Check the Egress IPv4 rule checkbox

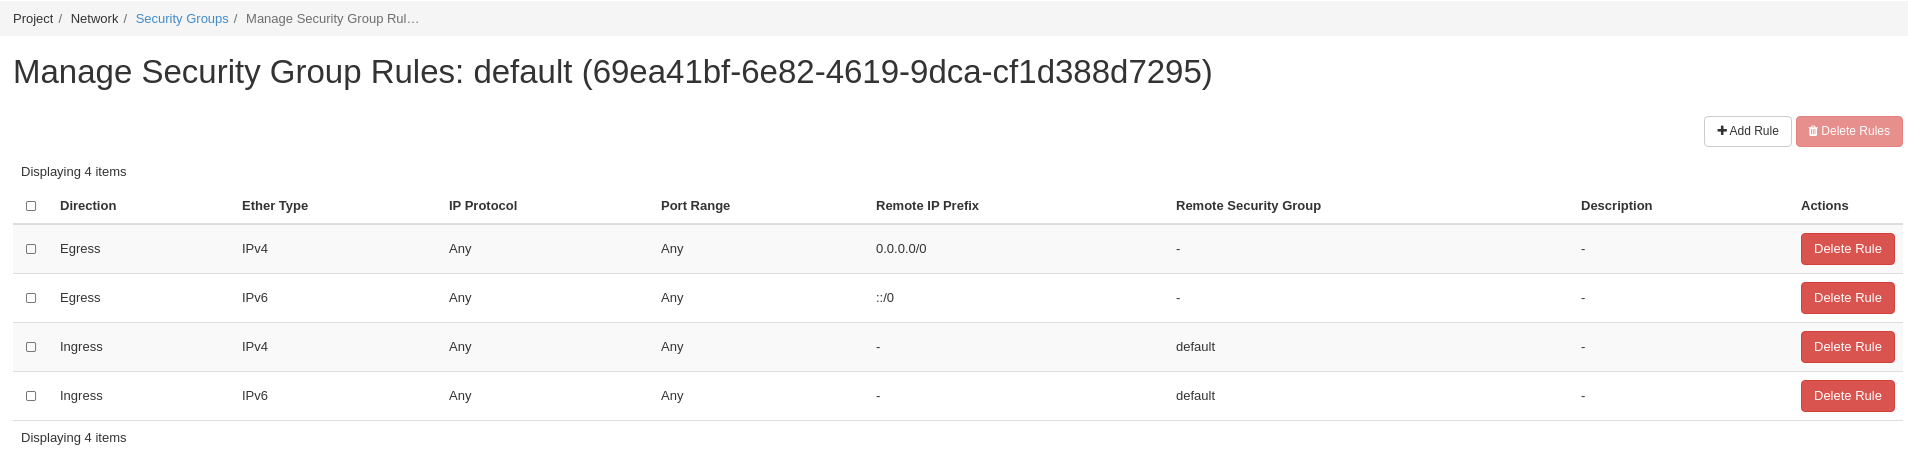pyautogui.click(x=31, y=249)
